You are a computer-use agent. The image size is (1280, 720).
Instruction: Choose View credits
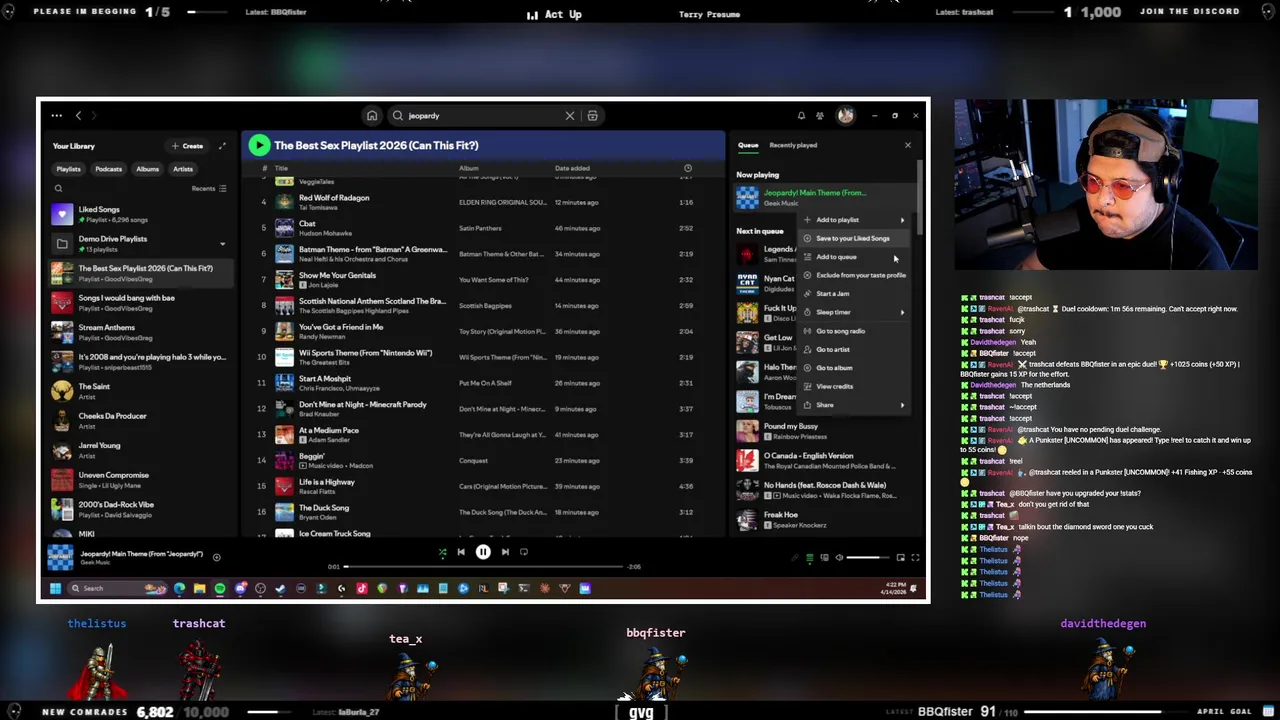pyautogui.click(x=855, y=386)
